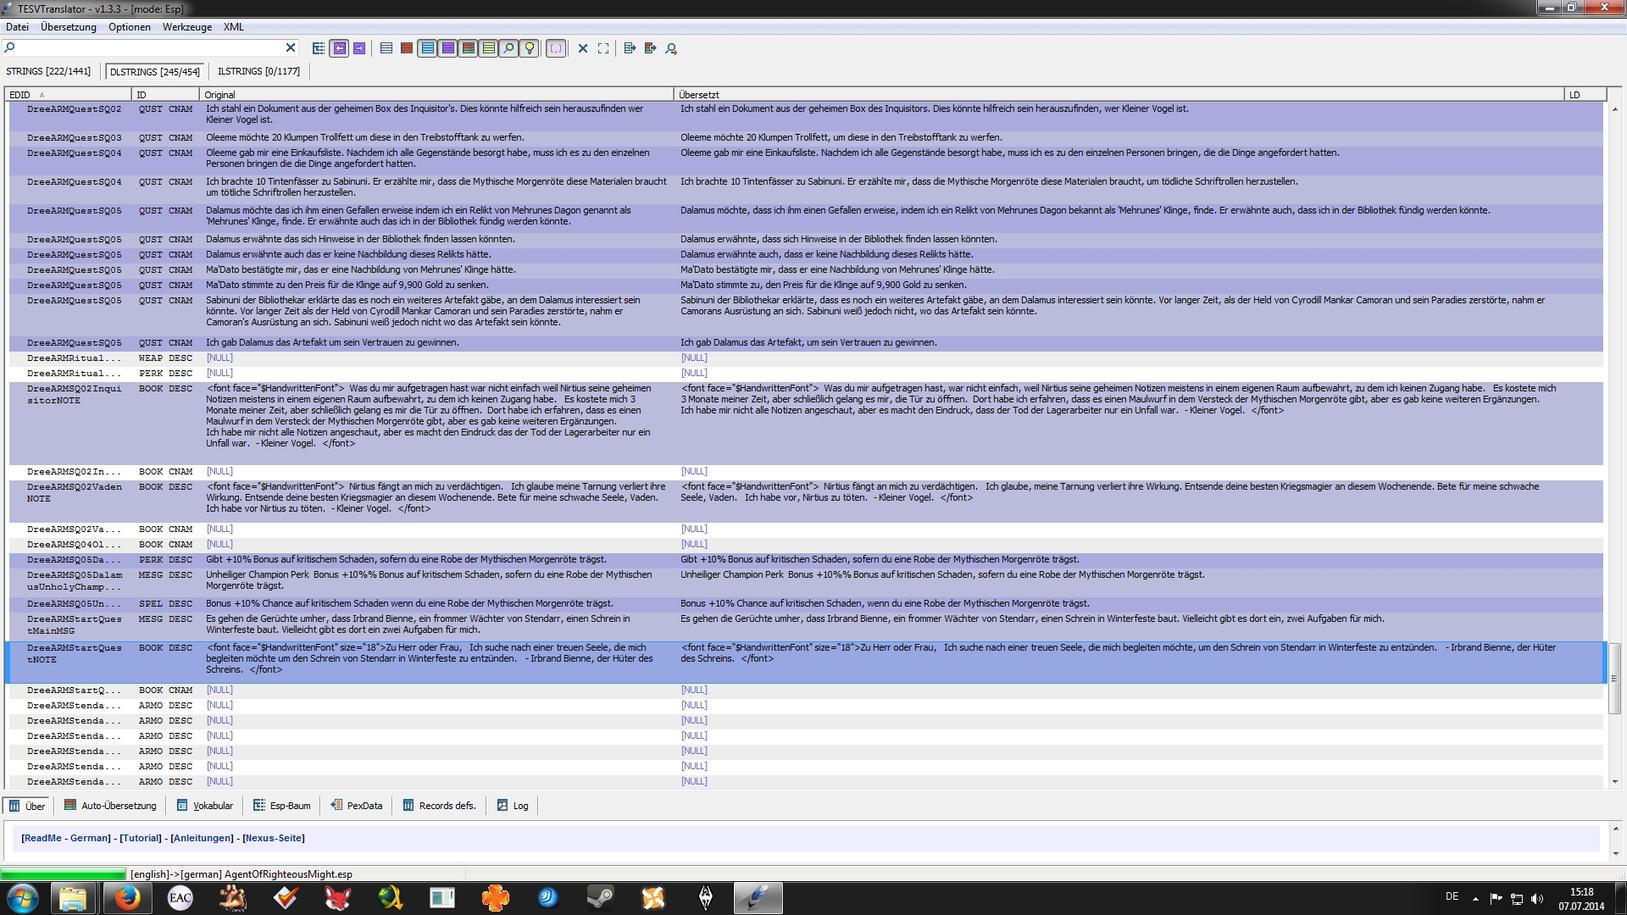Switch to the STRINGS tab
This screenshot has height=915, width=1627.
point(48,71)
